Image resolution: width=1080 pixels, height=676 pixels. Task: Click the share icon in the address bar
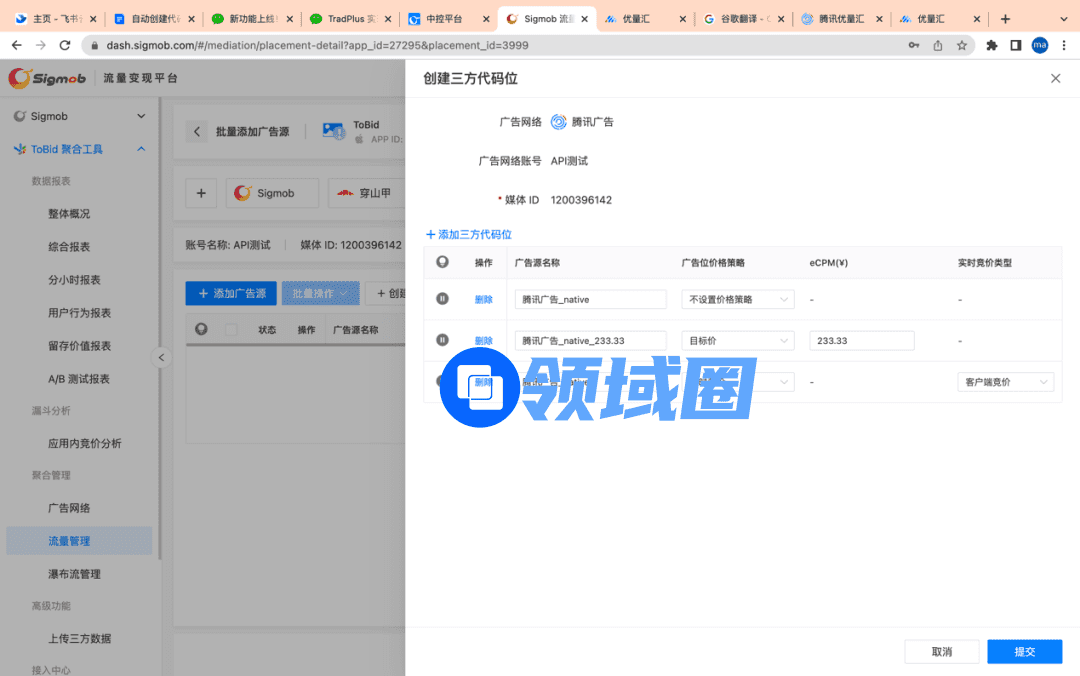938,45
